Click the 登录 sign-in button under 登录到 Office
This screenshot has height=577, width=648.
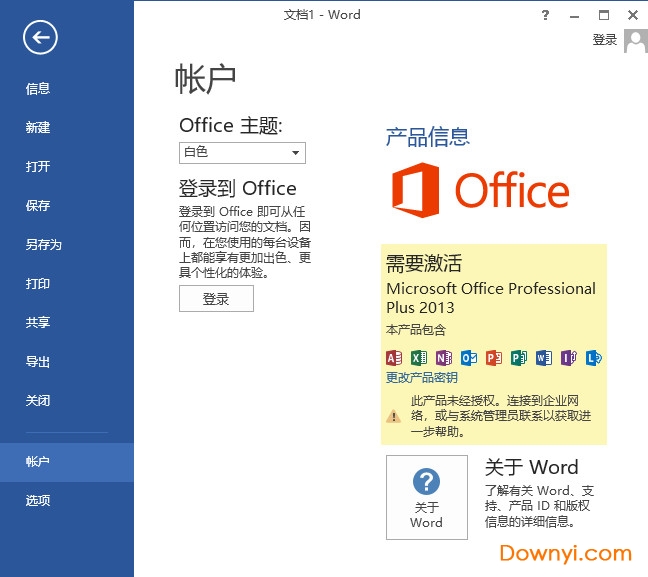pyautogui.click(x=216, y=299)
